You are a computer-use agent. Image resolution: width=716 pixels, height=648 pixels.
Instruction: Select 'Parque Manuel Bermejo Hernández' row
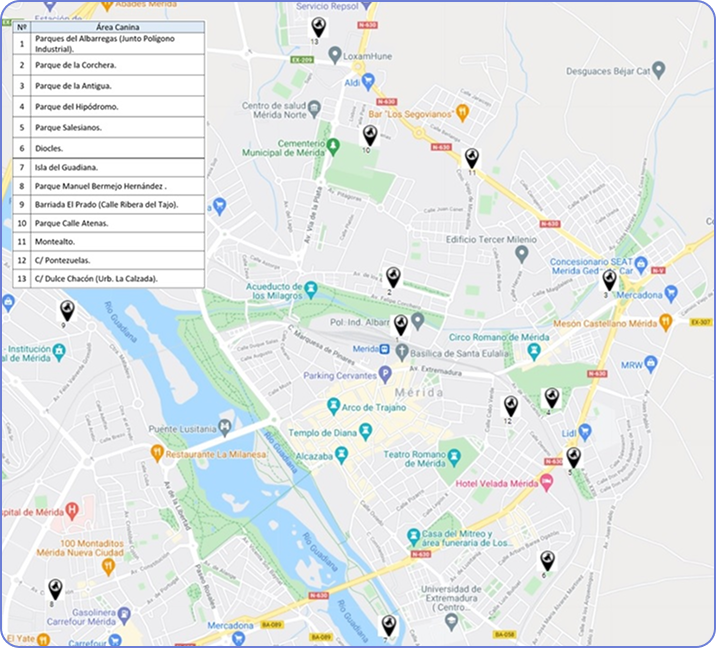109,186
